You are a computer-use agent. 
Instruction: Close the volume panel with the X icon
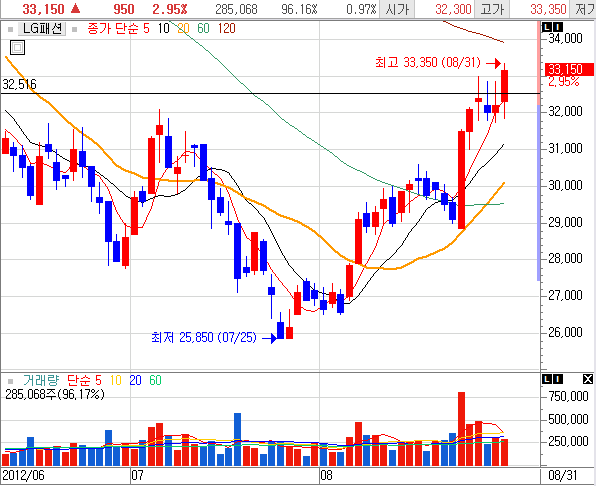click(x=588, y=379)
